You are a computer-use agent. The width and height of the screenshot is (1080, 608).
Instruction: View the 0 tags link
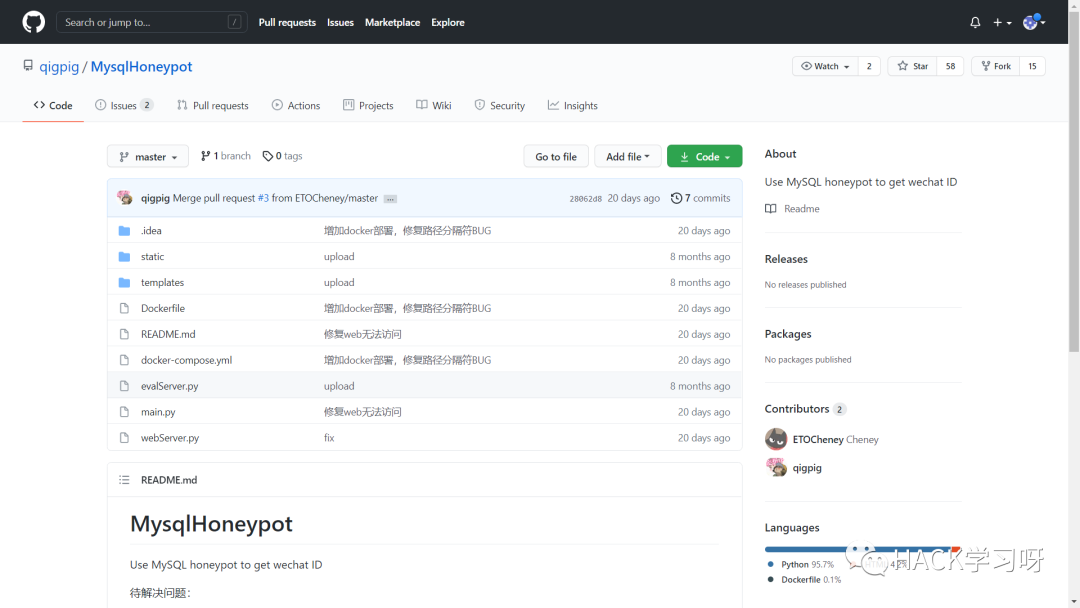(x=282, y=156)
